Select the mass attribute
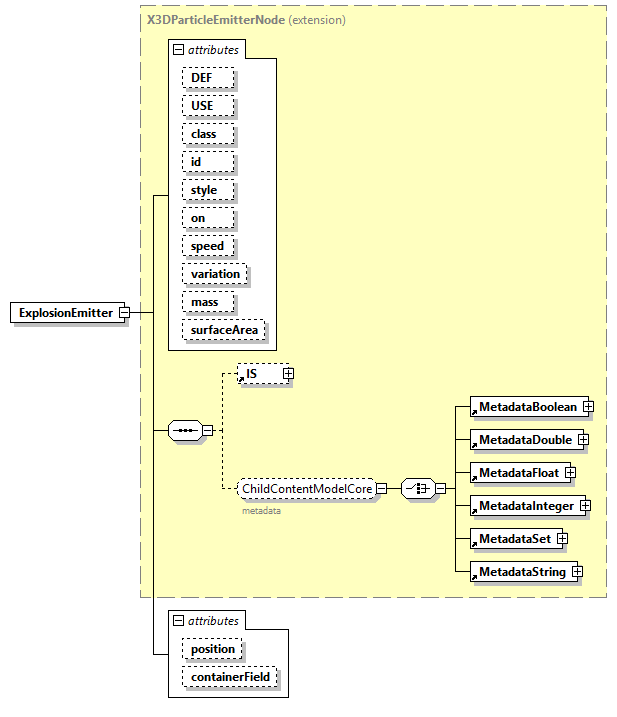Screen dimensions: 617x717 click(x=208, y=302)
